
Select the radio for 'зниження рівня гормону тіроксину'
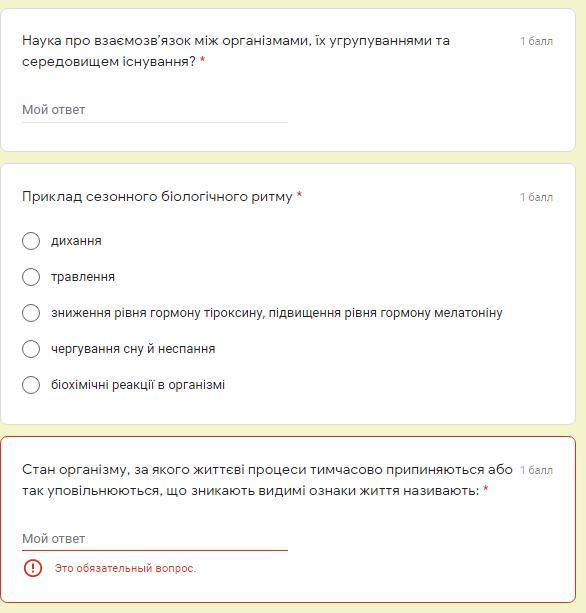[x=31, y=313]
